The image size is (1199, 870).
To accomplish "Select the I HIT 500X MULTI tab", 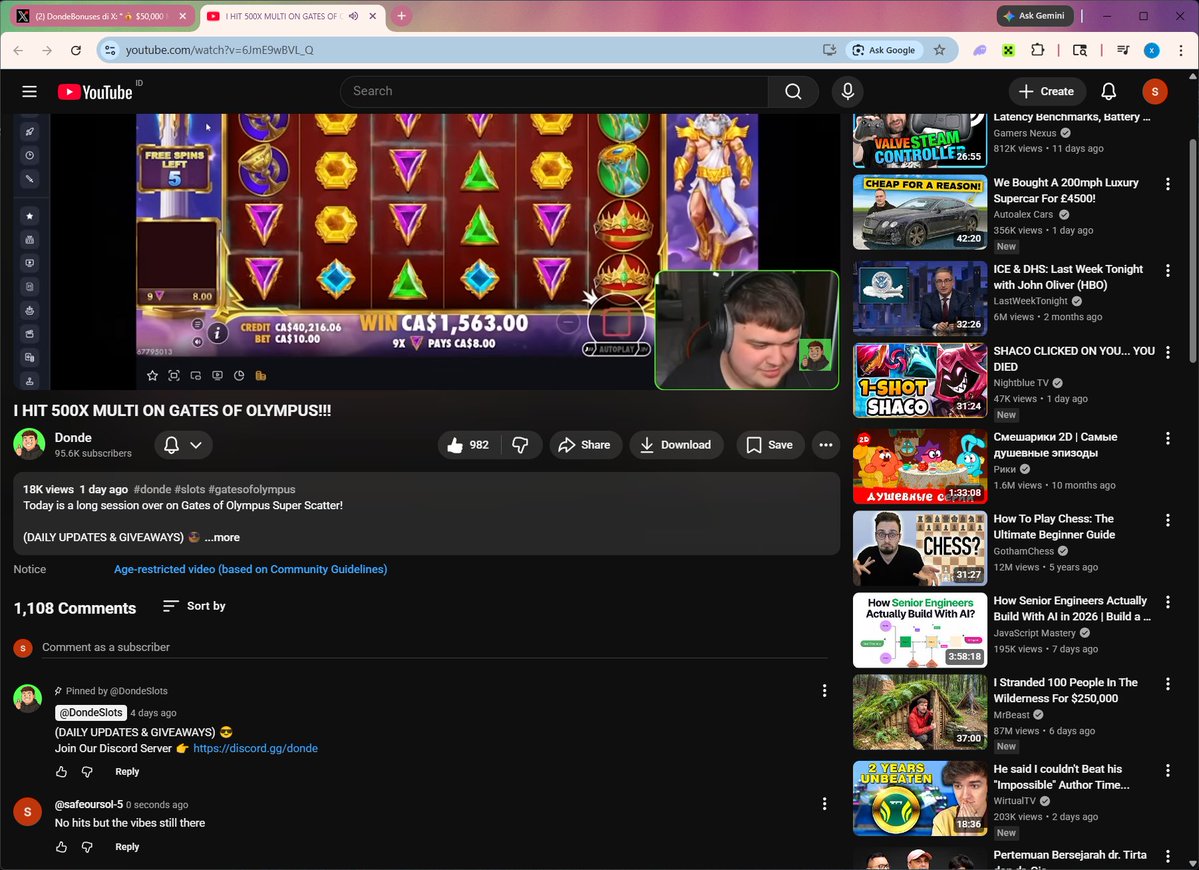I will pos(294,16).
